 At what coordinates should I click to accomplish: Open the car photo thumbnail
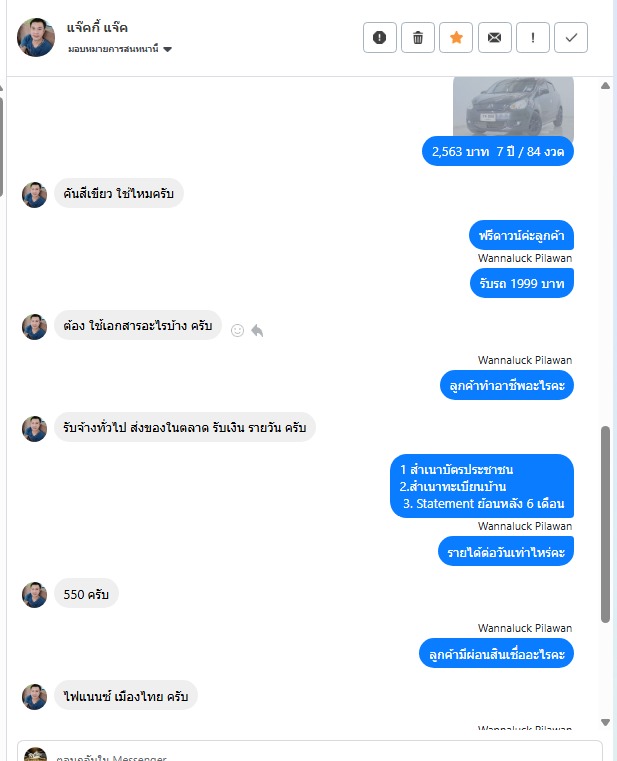coord(513,106)
